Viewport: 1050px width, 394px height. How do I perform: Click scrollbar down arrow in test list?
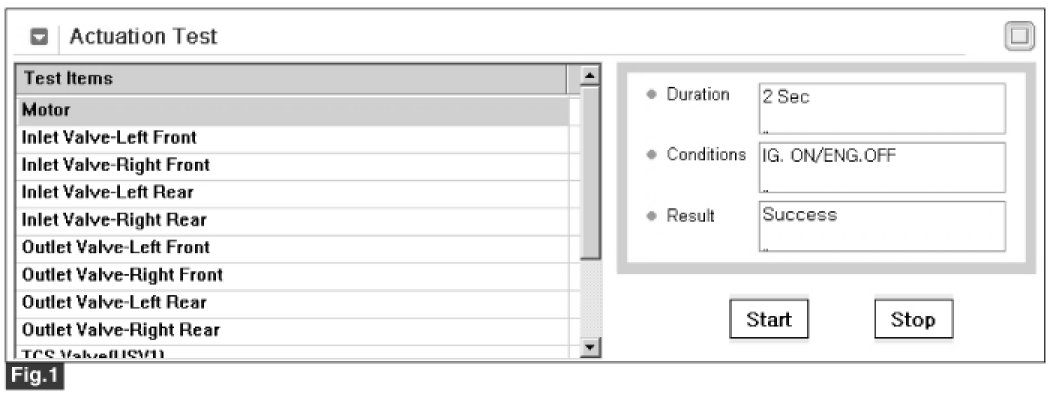pos(590,347)
